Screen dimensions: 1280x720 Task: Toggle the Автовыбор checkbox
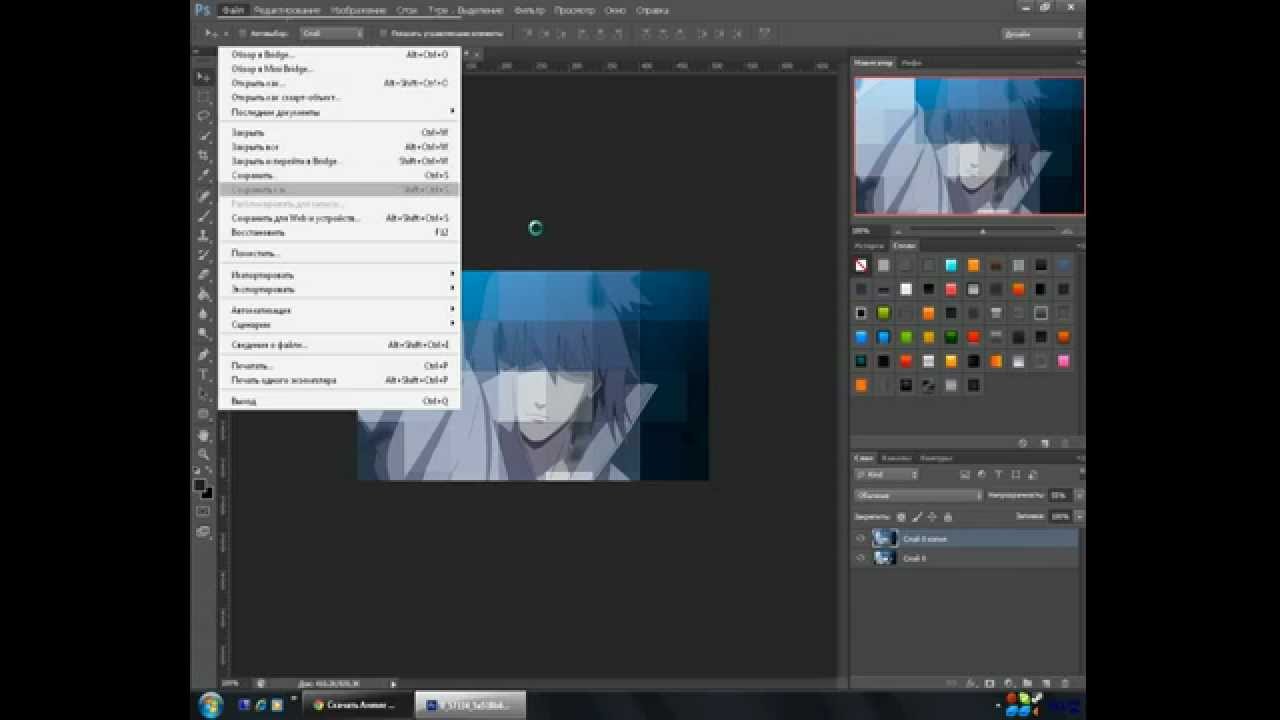243,33
